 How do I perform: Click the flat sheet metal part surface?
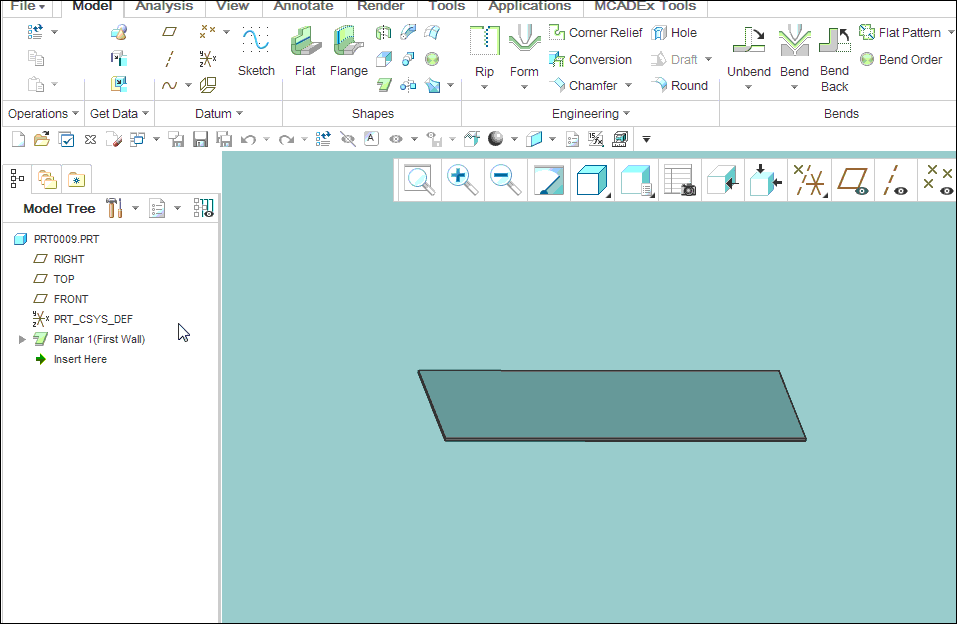coord(612,404)
